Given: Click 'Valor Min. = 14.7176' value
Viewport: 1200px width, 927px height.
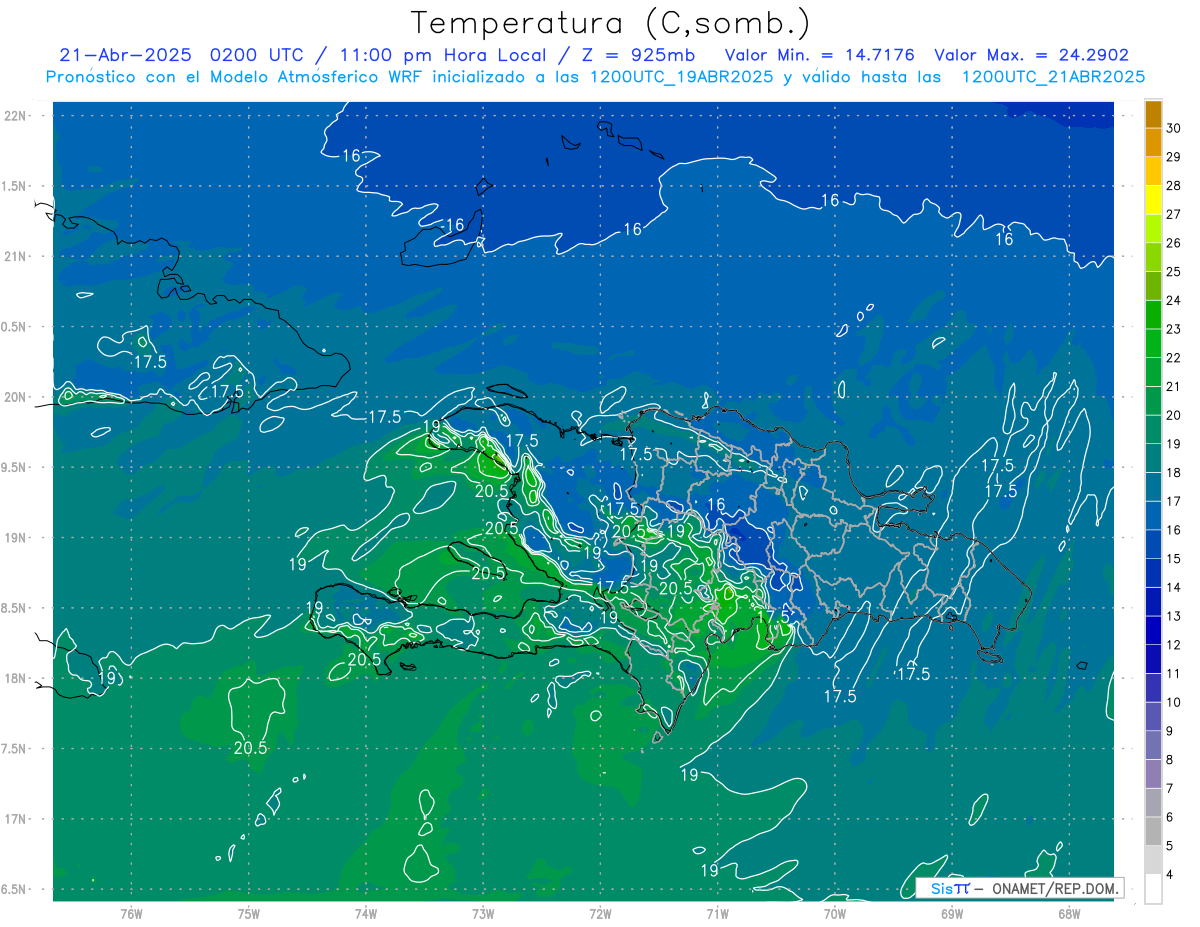Looking at the screenshot, I should 820,55.
